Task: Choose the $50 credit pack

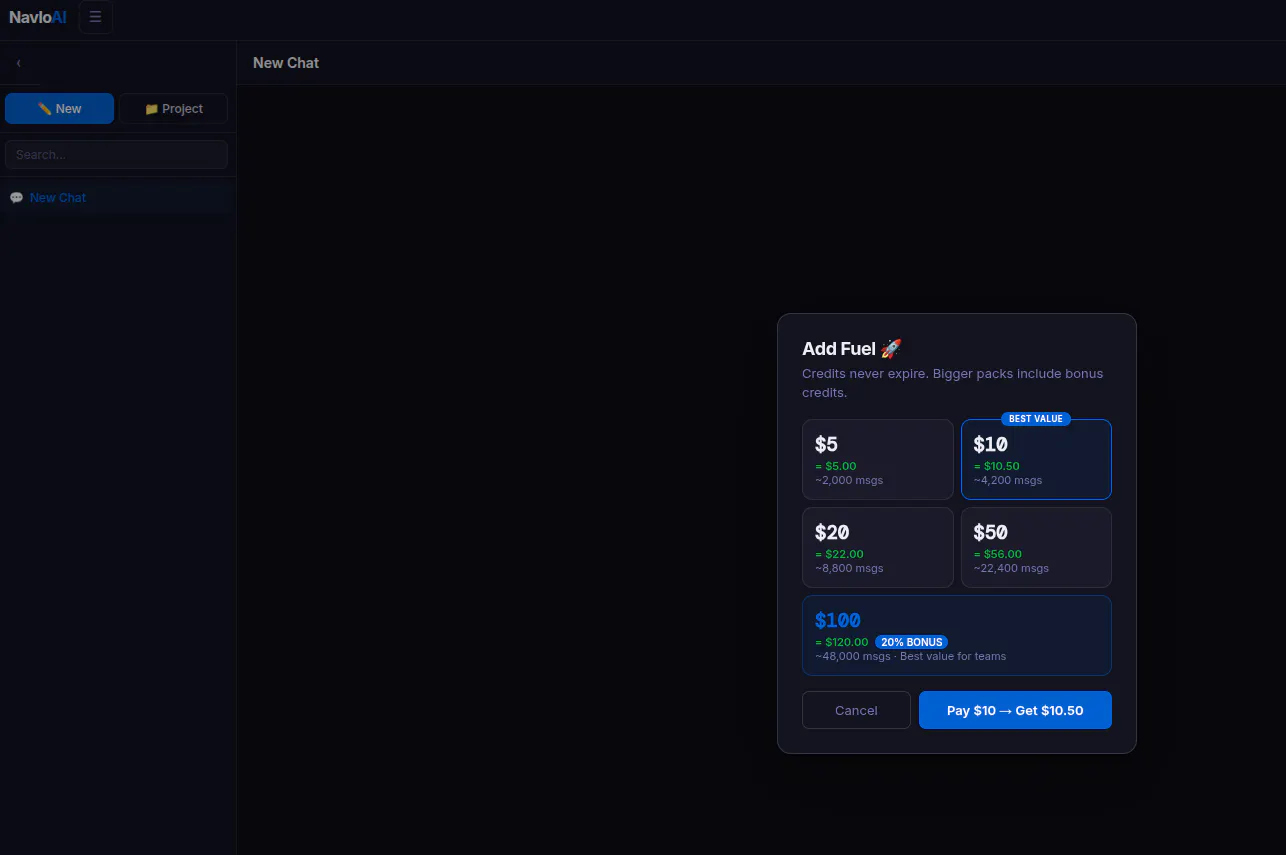Action: point(1036,547)
